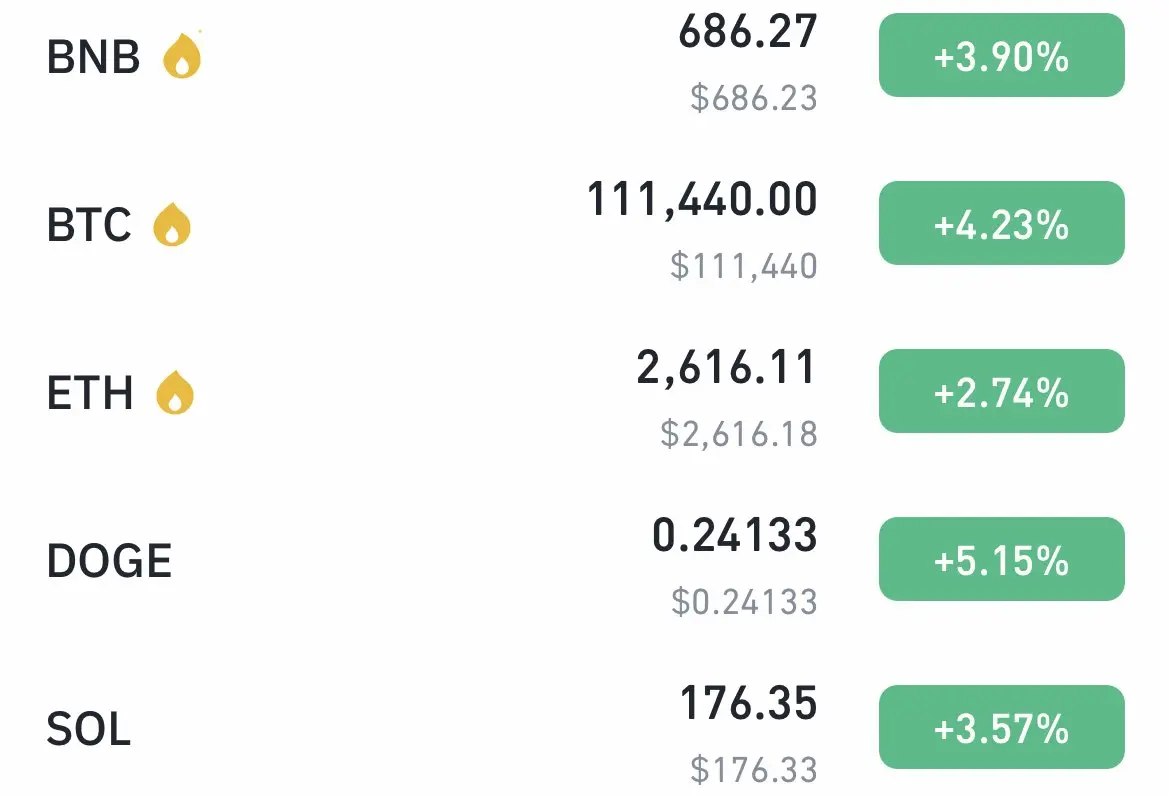Tap the +5.15% change badge for DOGE

(1001, 559)
